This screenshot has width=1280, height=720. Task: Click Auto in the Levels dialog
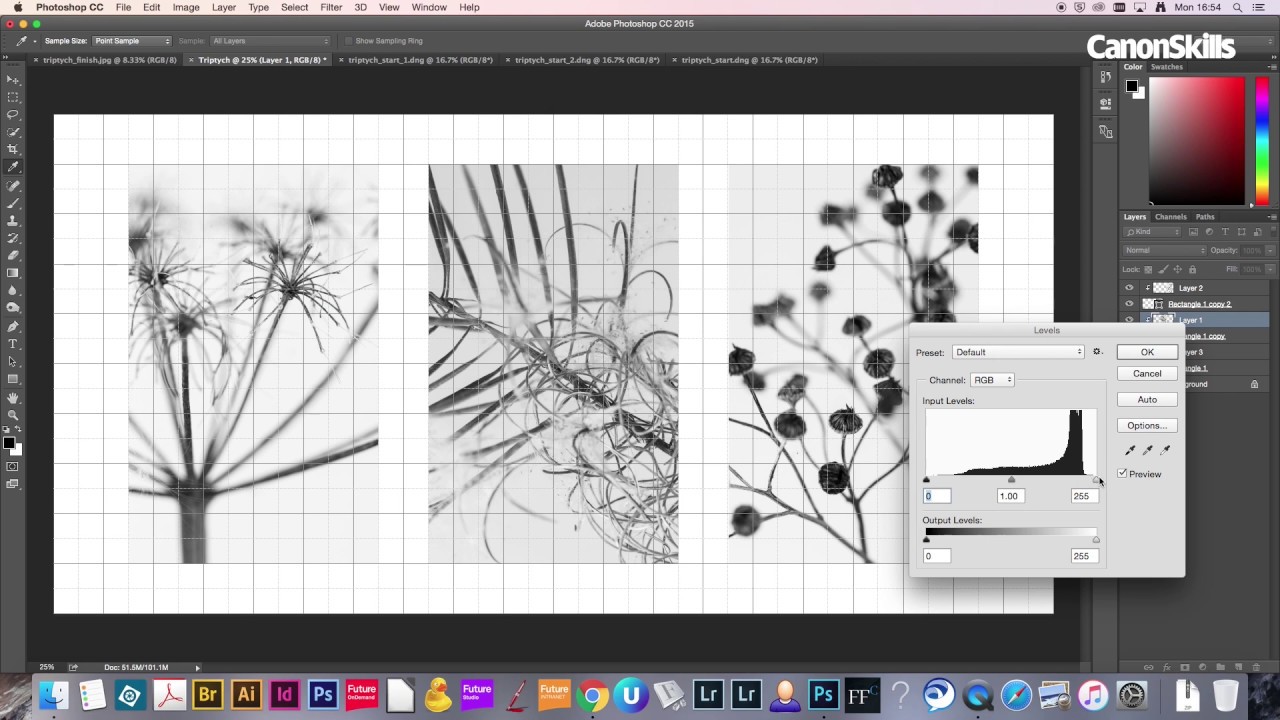pos(1147,400)
